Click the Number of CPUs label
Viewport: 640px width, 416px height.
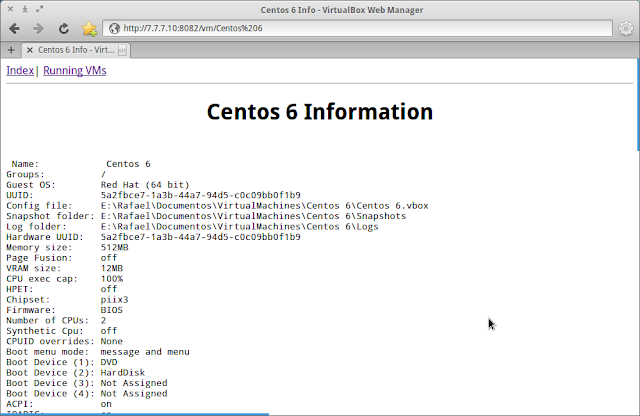(x=47, y=320)
